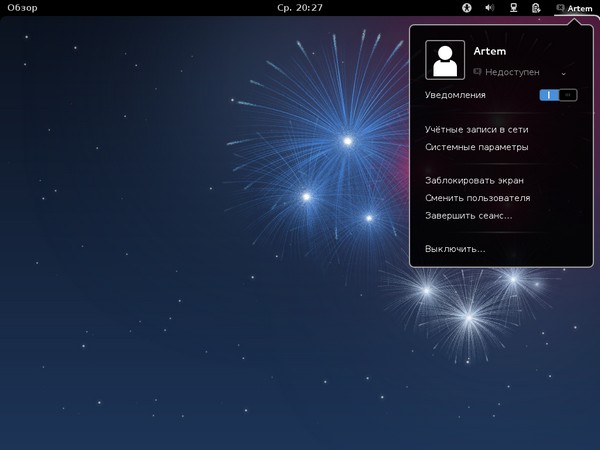
Task: Open Учётные записи в сети
Action: tap(476, 130)
